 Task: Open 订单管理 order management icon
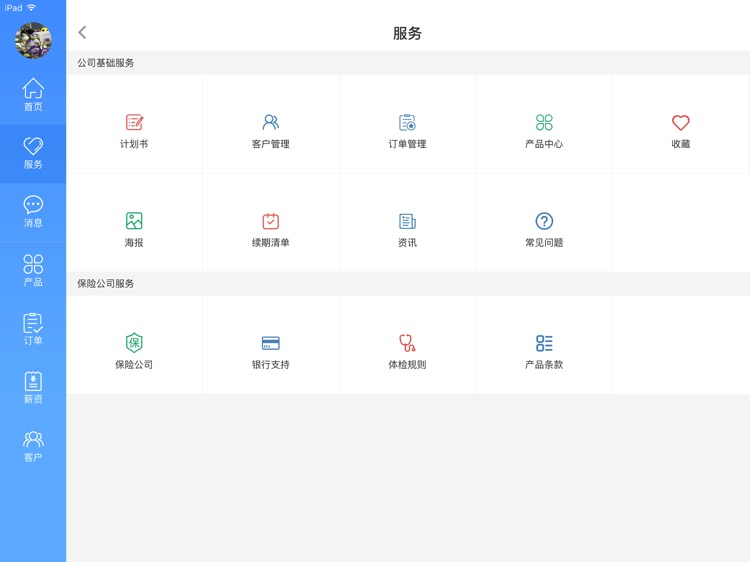click(407, 122)
